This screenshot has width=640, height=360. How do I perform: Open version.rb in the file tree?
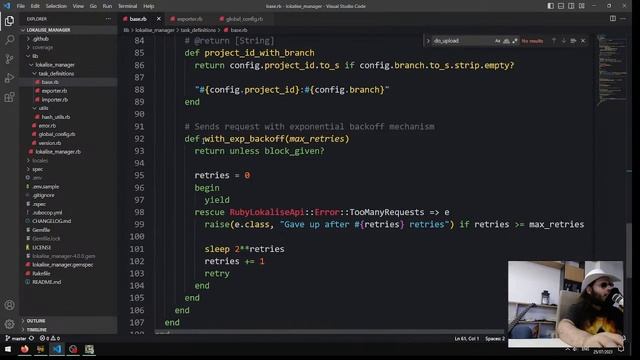49,143
